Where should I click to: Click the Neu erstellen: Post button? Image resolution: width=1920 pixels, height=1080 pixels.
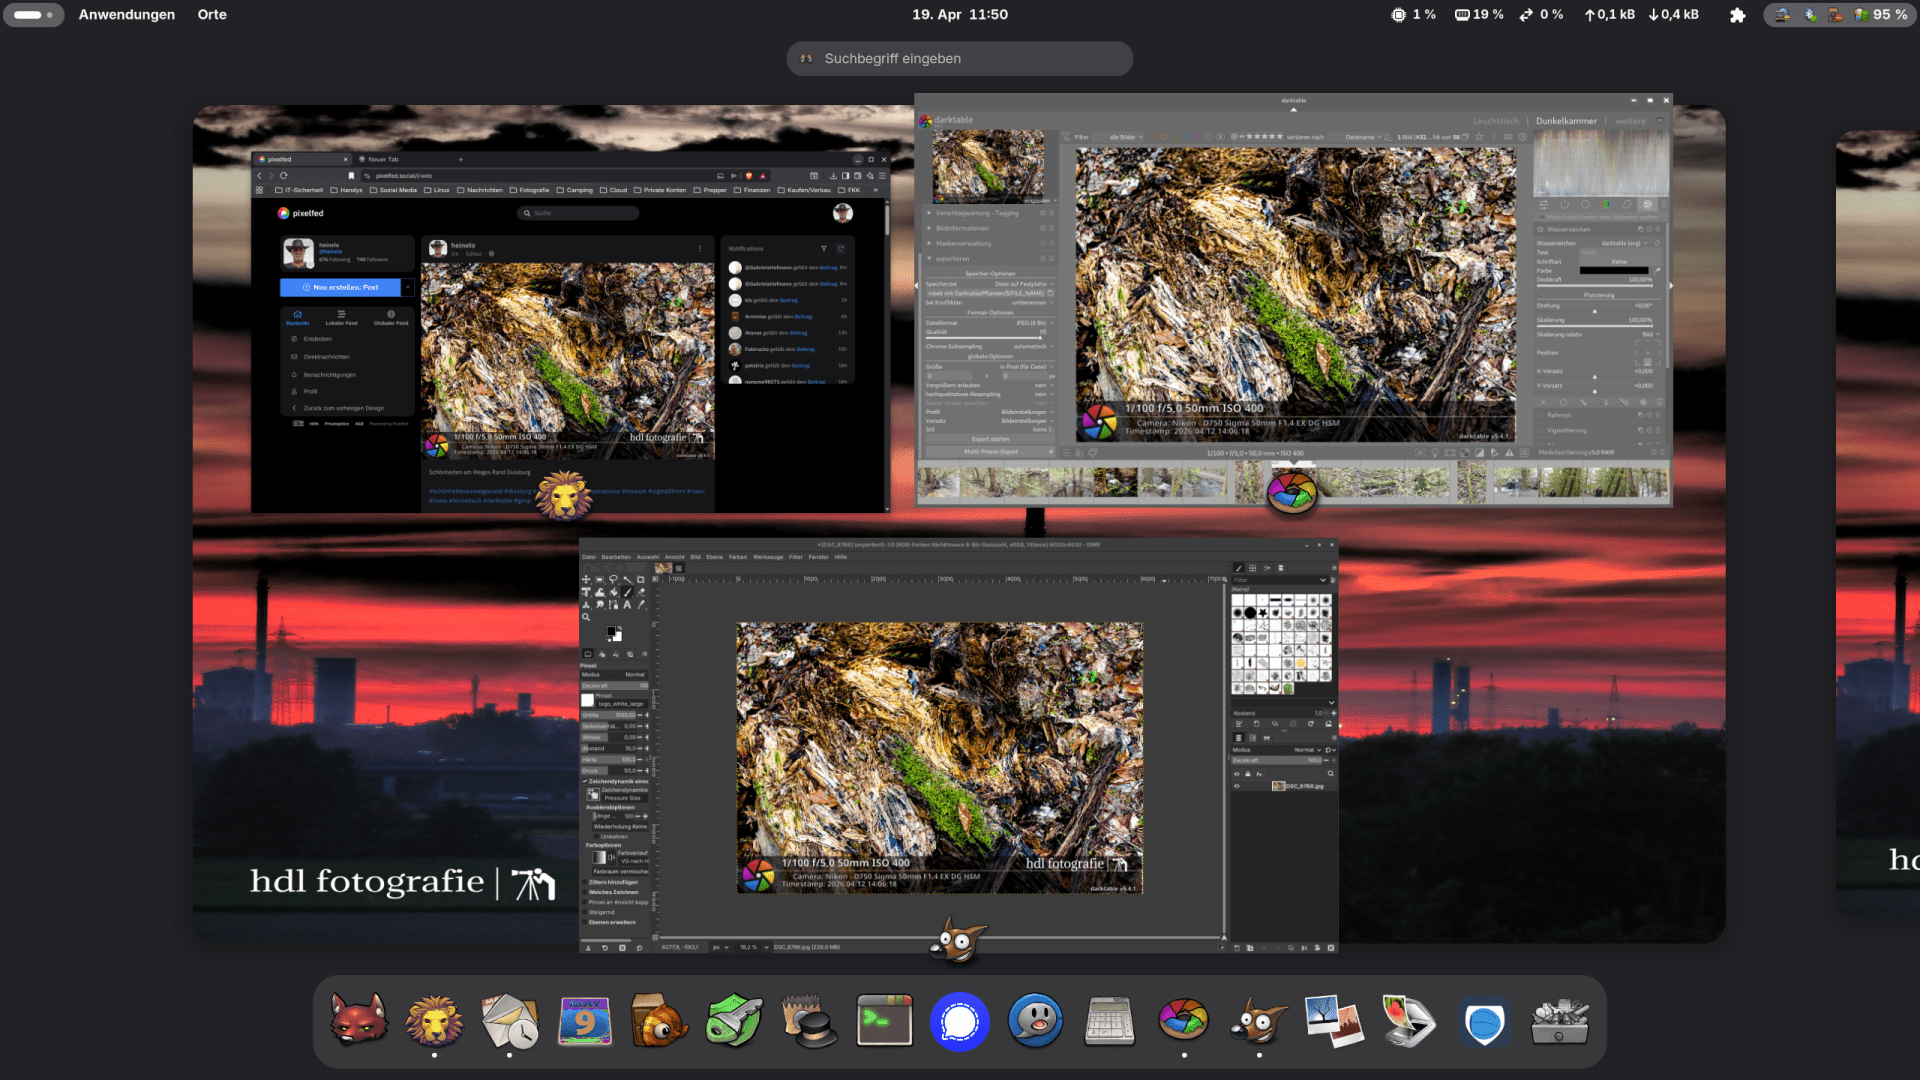tap(341, 287)
